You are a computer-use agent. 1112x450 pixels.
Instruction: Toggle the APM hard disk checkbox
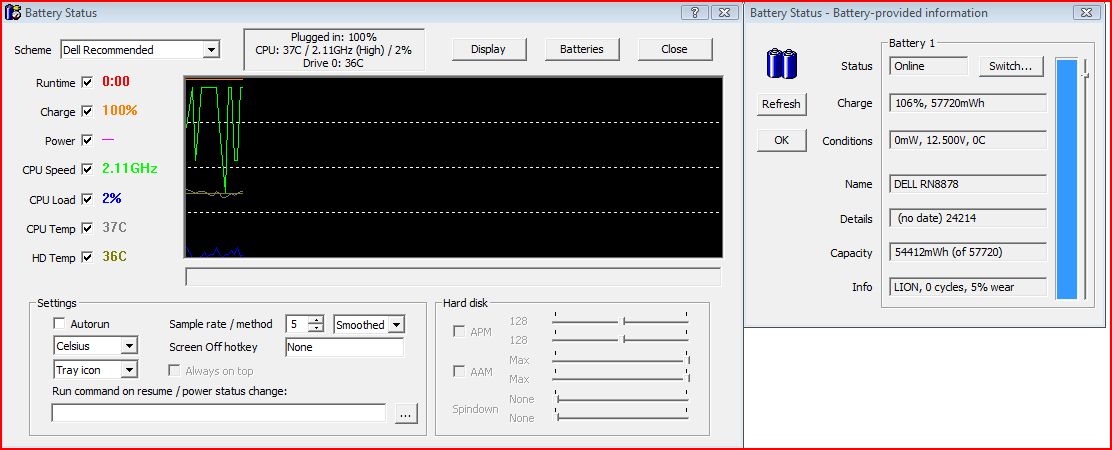coord(459,331)
